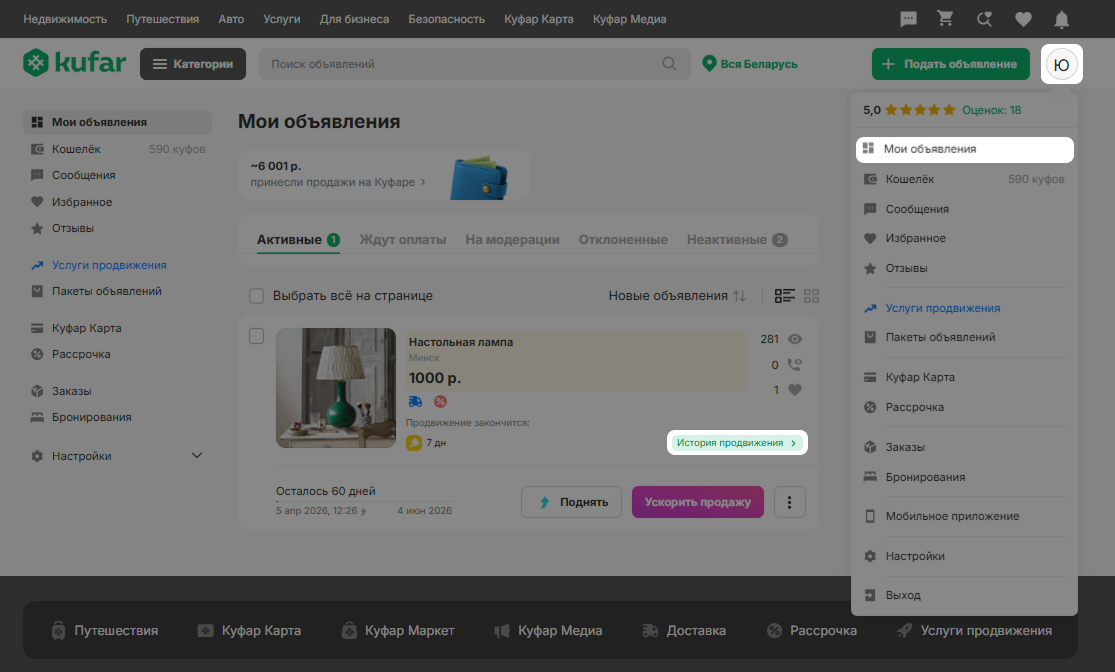Open Новые объявления sort dropdown
Viewport: 1115px width, 672px height.
677,296
